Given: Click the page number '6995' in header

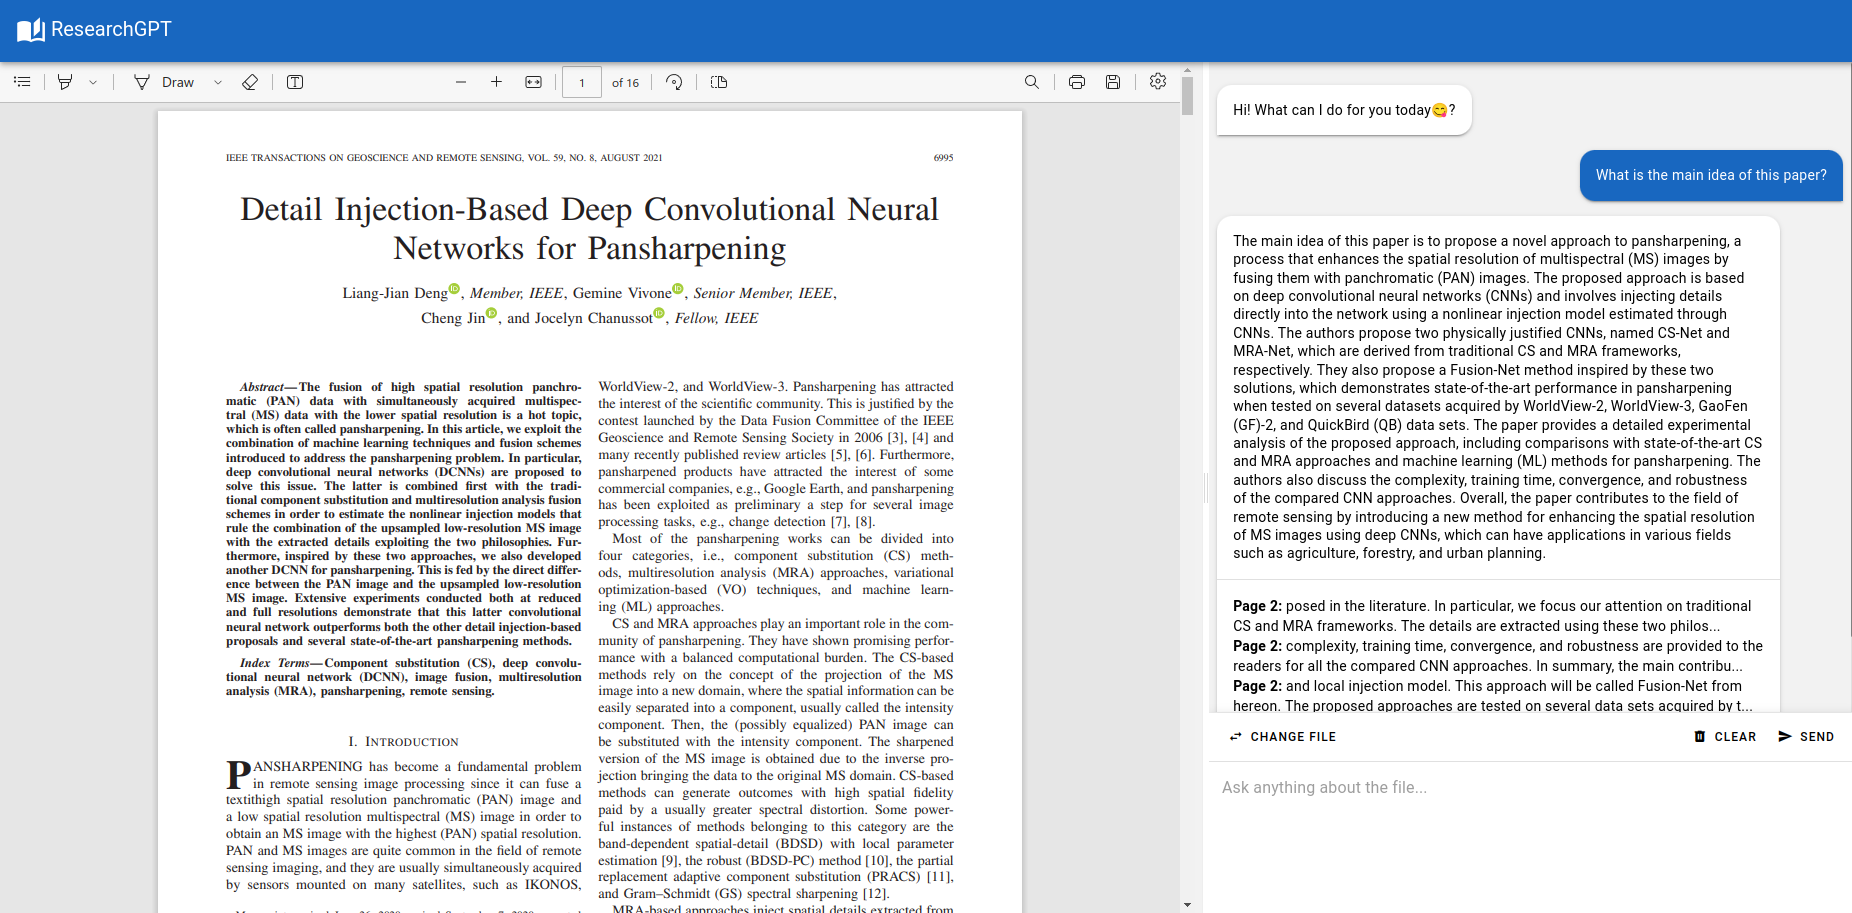Looking at the screenshot, I should 943,158.
